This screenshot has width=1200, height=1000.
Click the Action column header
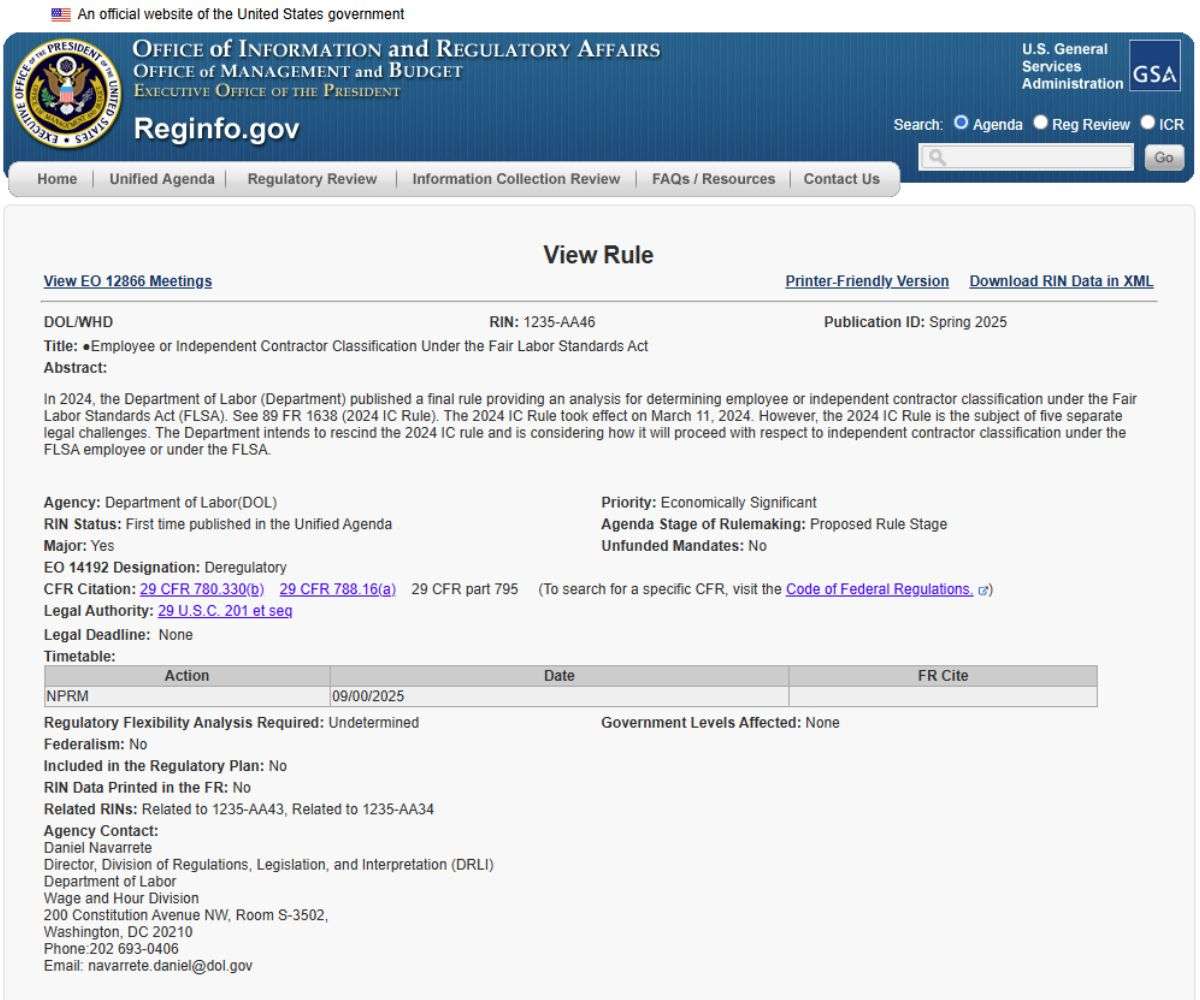pos(187,676)
